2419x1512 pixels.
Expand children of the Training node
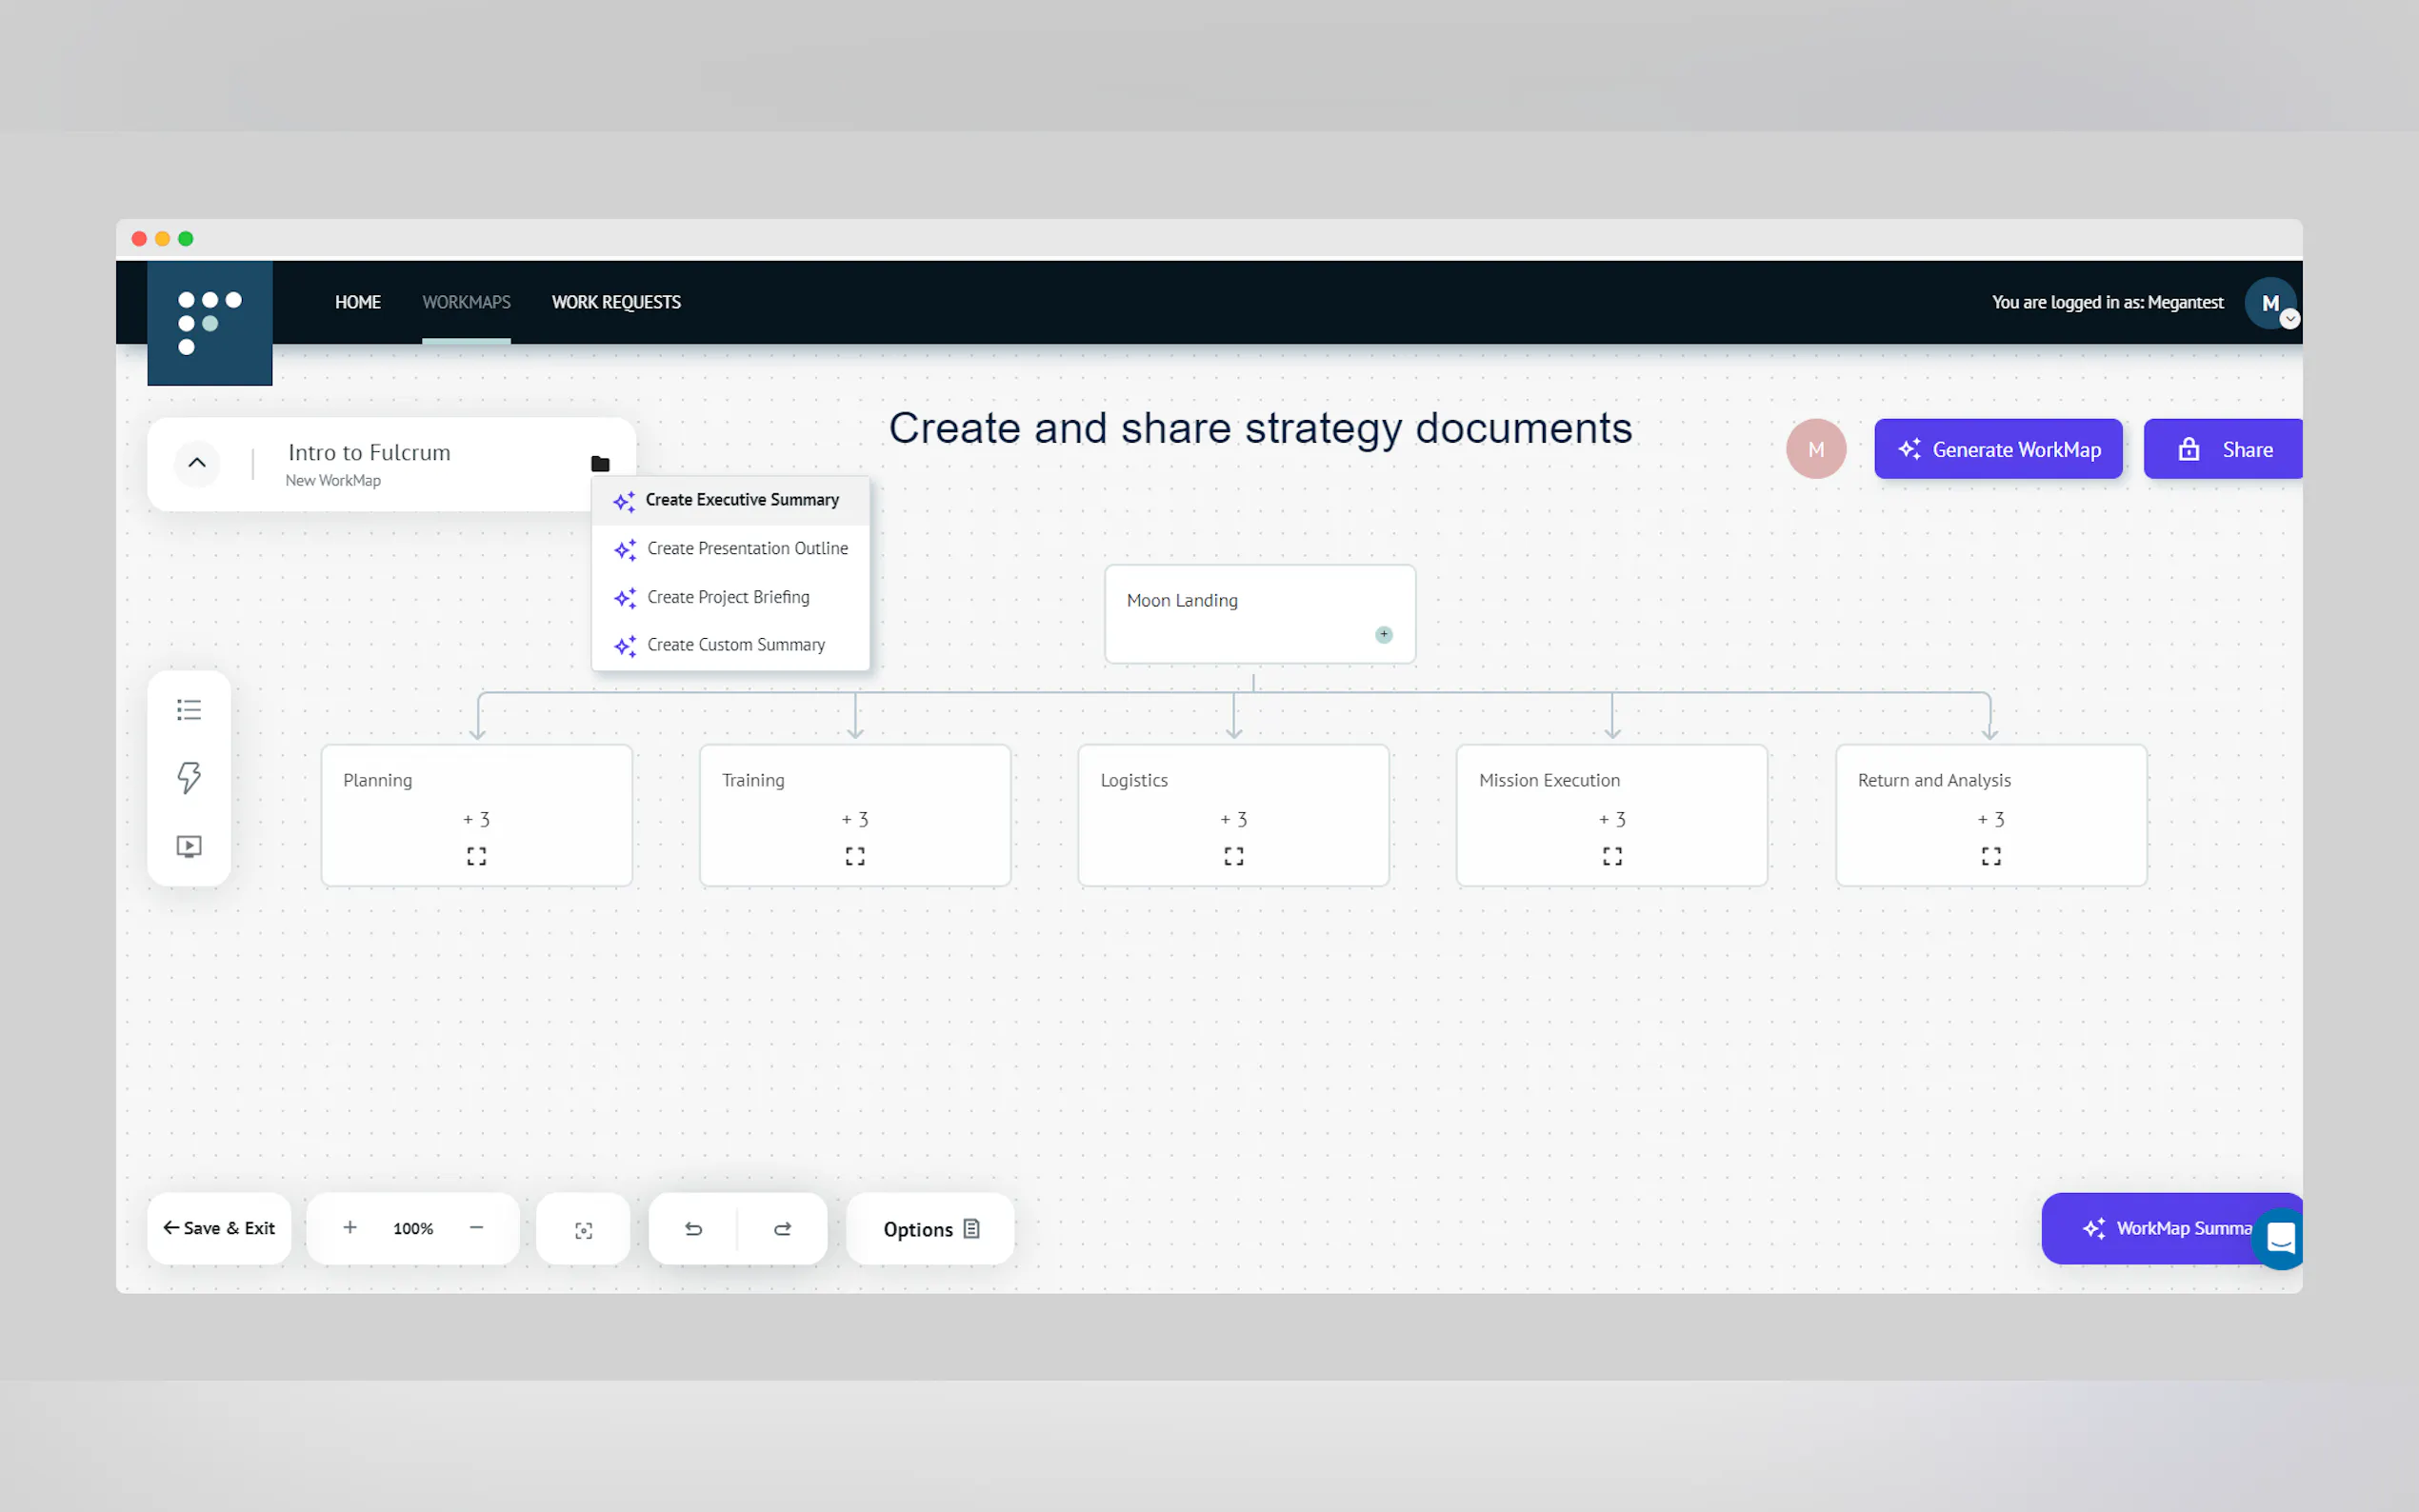[x=855, y=819]
